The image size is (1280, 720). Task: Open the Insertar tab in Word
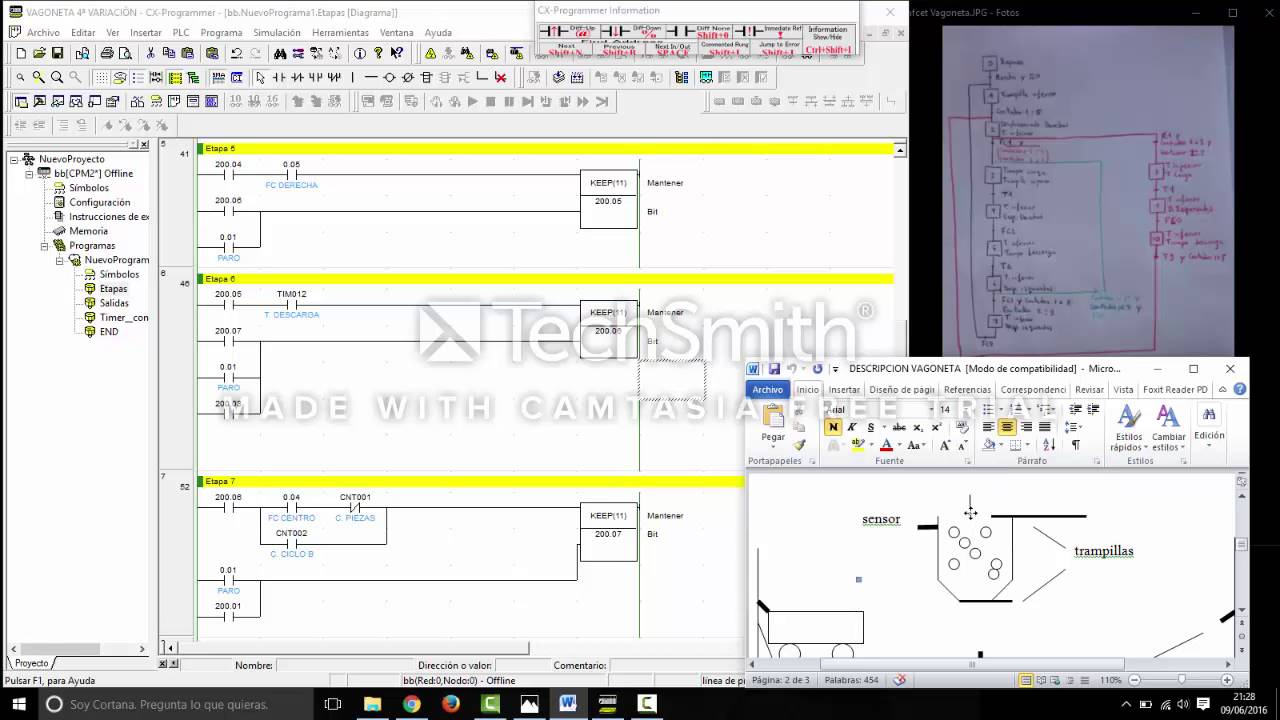click(x=844, y=390)
